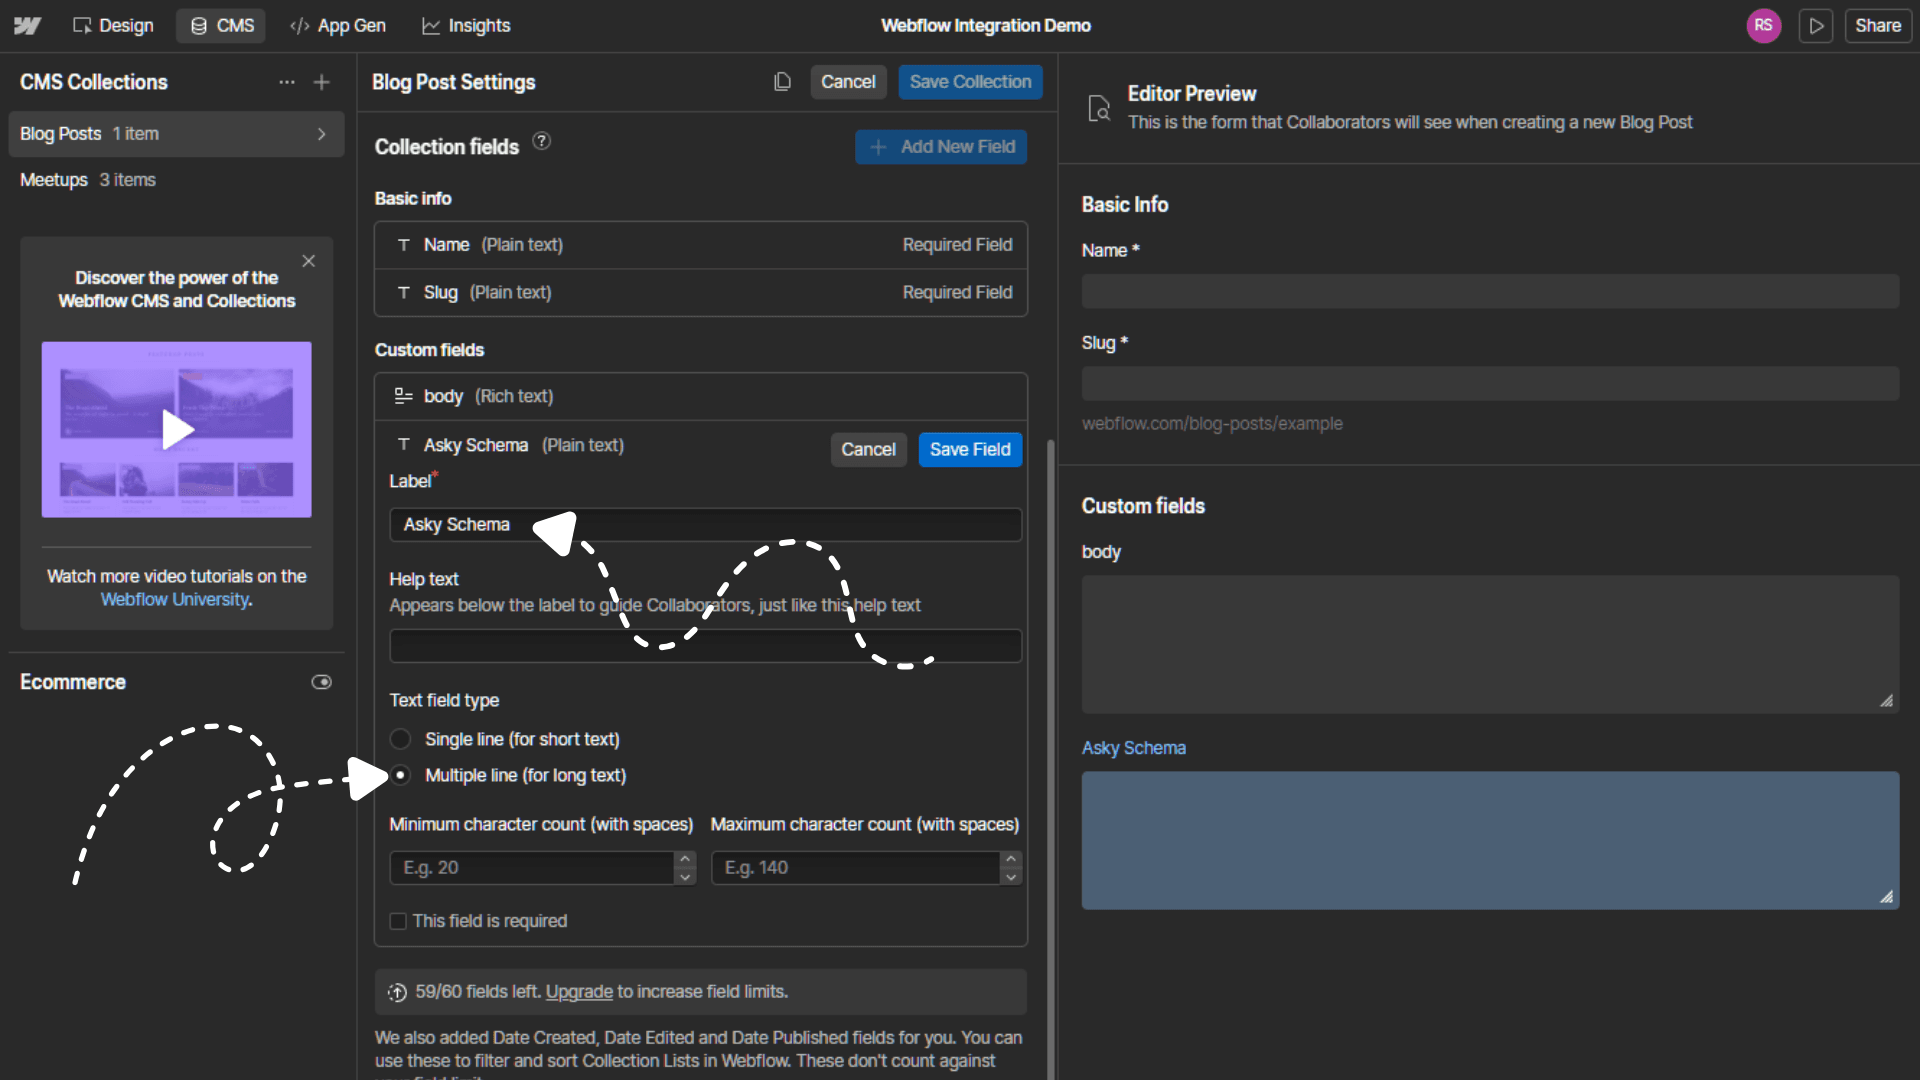1920x1080 pixels.
Task: Toggle Ecommerce panel visibility
Action: [321, 682]
